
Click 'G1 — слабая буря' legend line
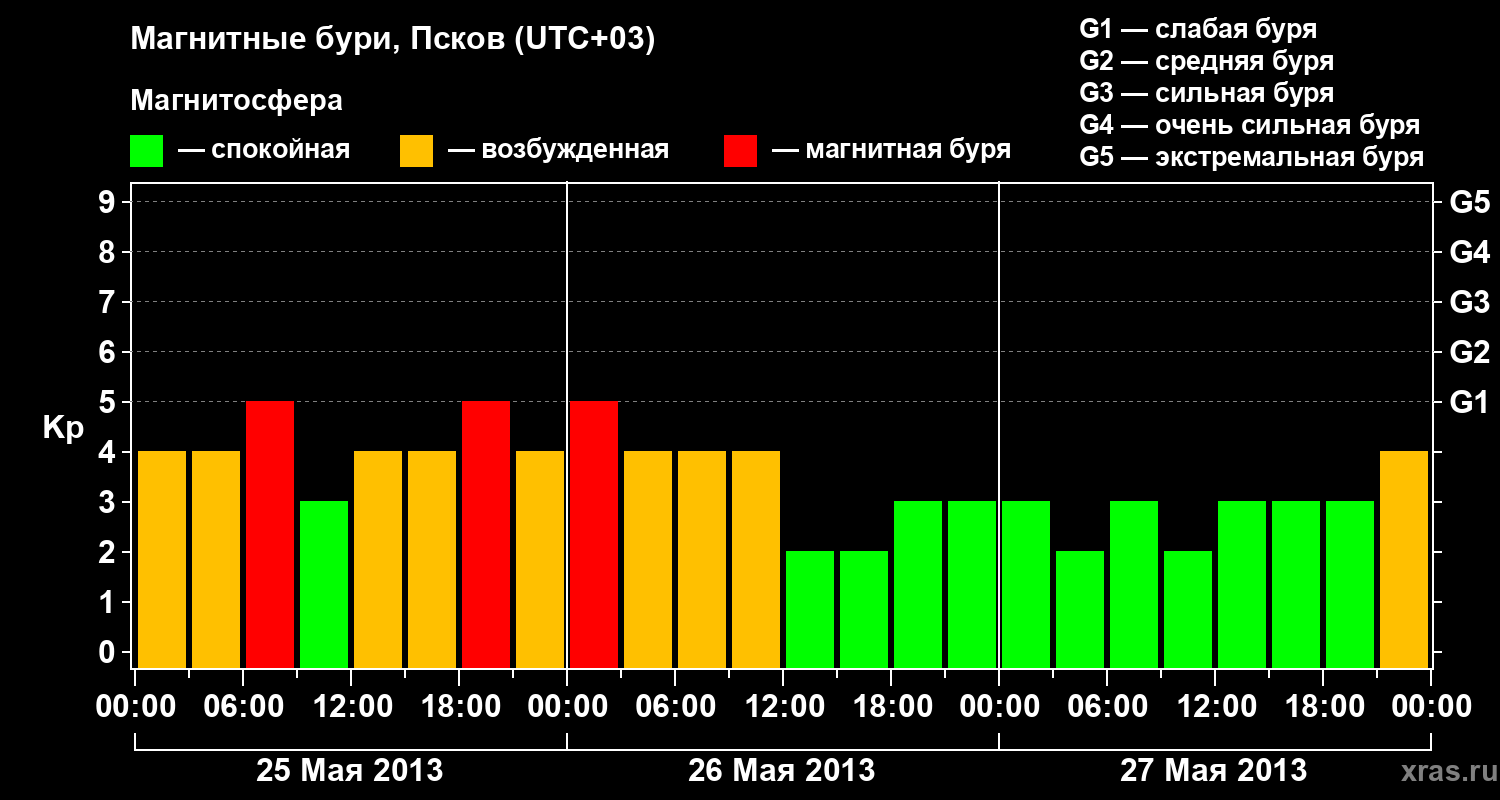(x=1198, y=29)
